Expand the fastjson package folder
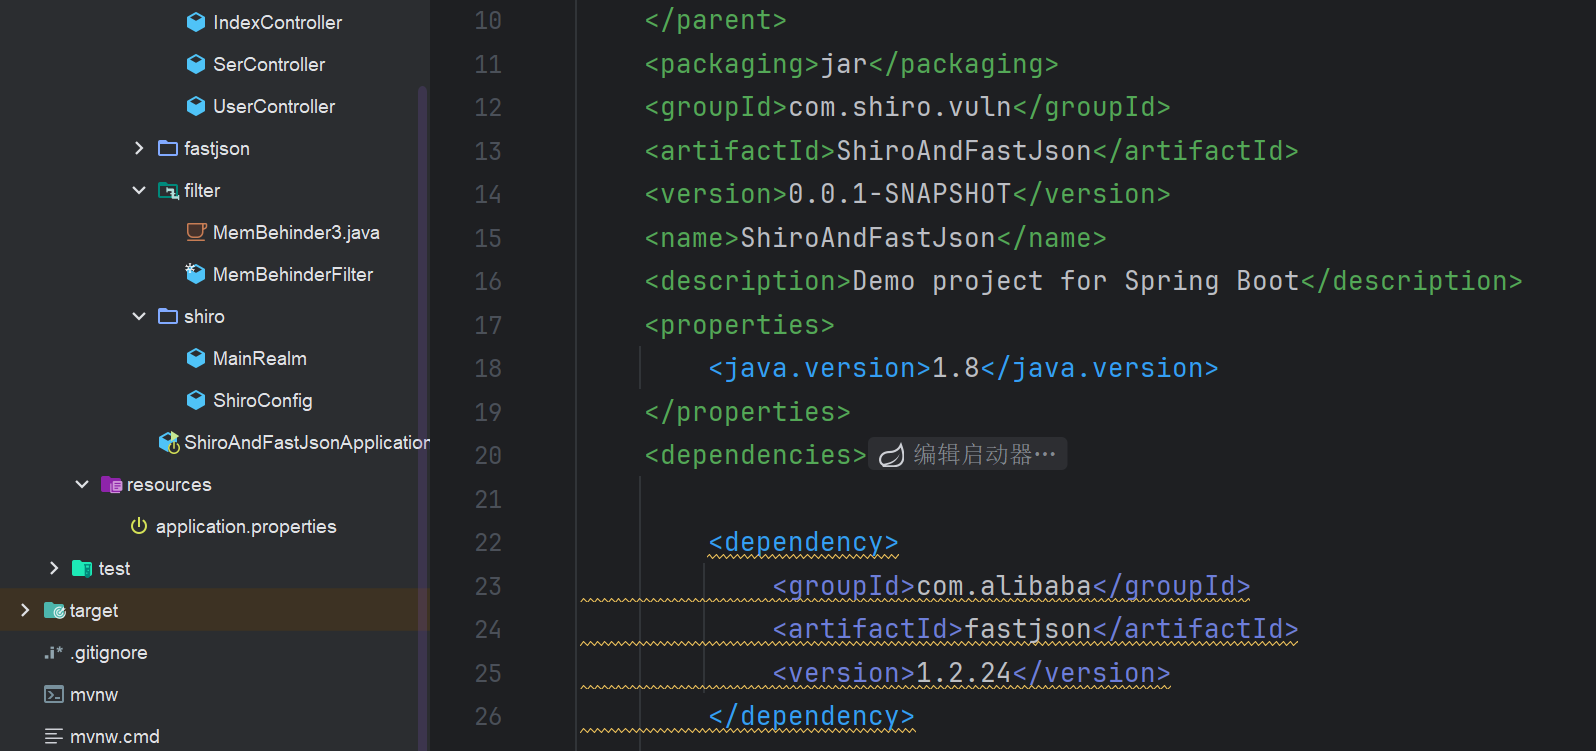1596x751 pixels. pos(139,148)
